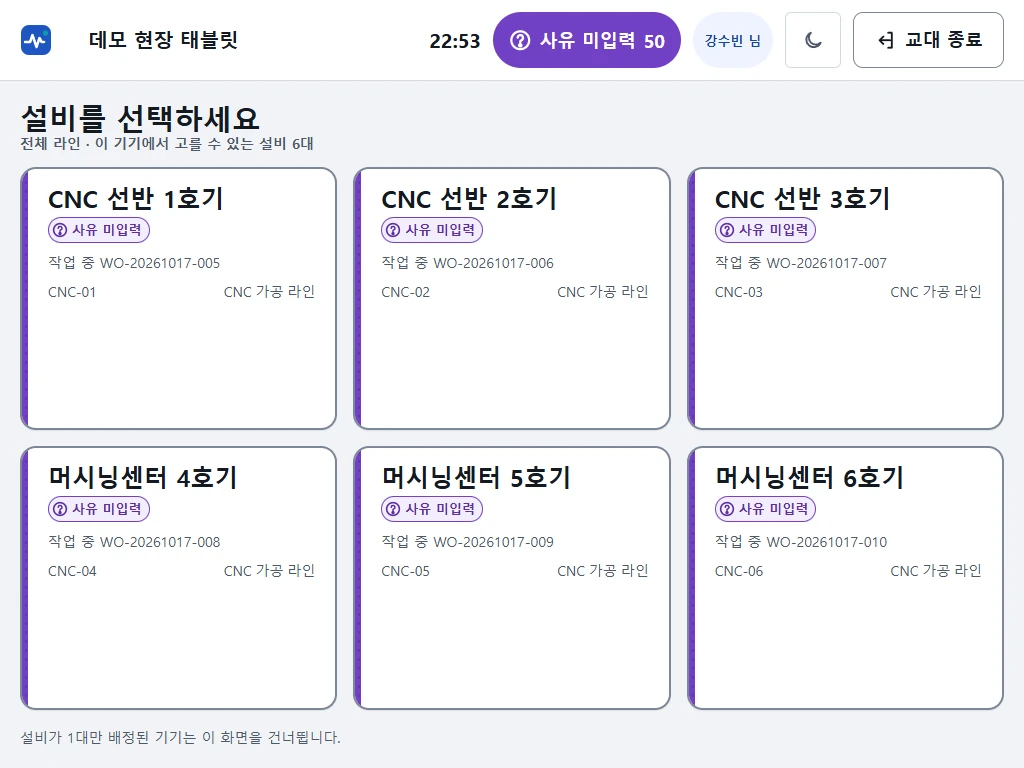The image size is (1024, 768).
Task: Select the CNC 선반 3호기 card
Action: pos(845,298)
